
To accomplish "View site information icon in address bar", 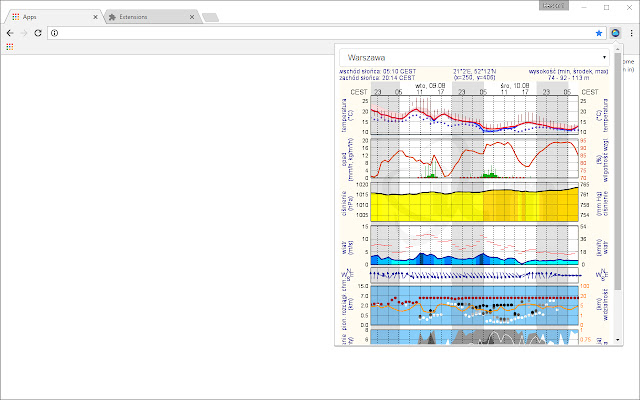I will (55, 33).
